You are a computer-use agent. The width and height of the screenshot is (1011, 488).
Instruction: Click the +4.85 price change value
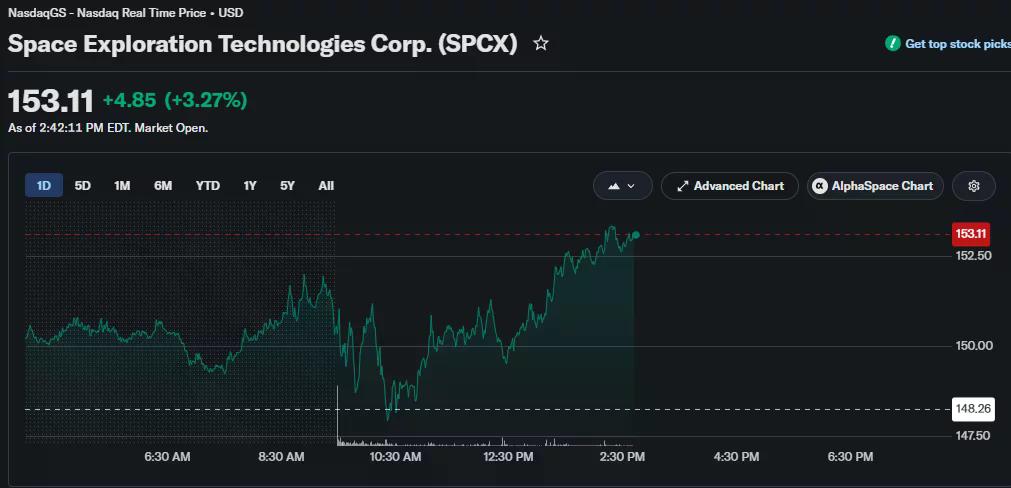[x=130, y=101]
